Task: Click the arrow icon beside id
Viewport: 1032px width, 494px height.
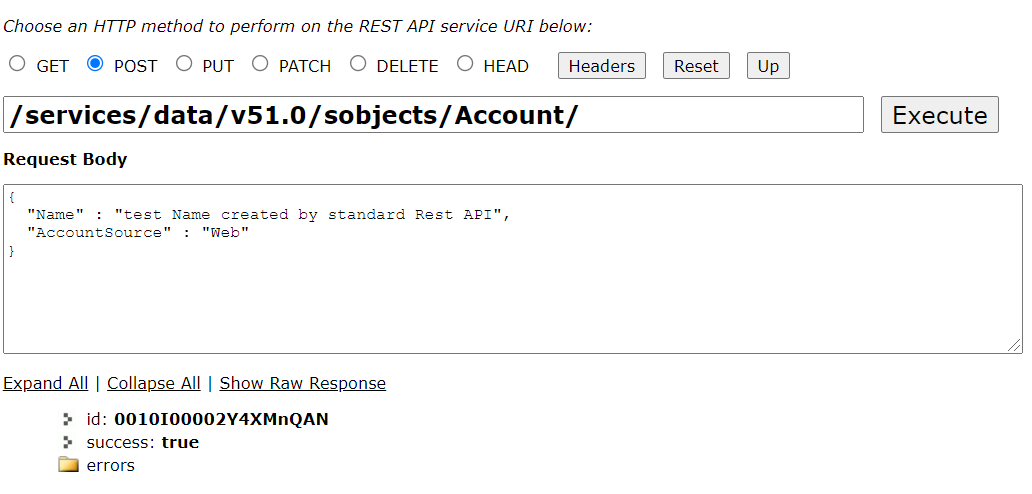Action: (68, 419)
